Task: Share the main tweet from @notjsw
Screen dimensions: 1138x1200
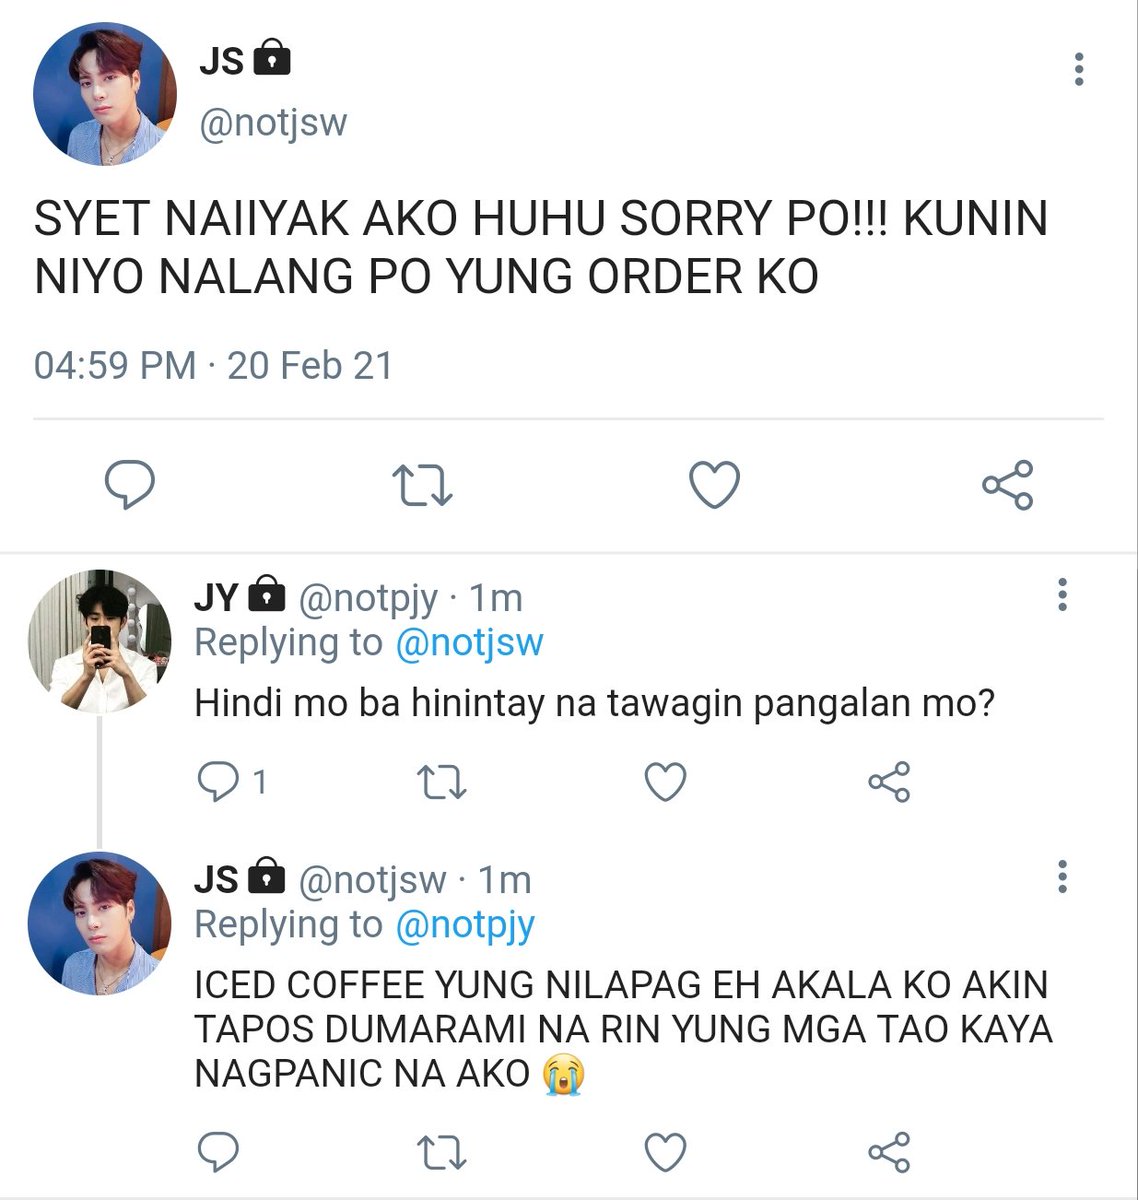Action: pyautogui.click(x=1007, y=486)
